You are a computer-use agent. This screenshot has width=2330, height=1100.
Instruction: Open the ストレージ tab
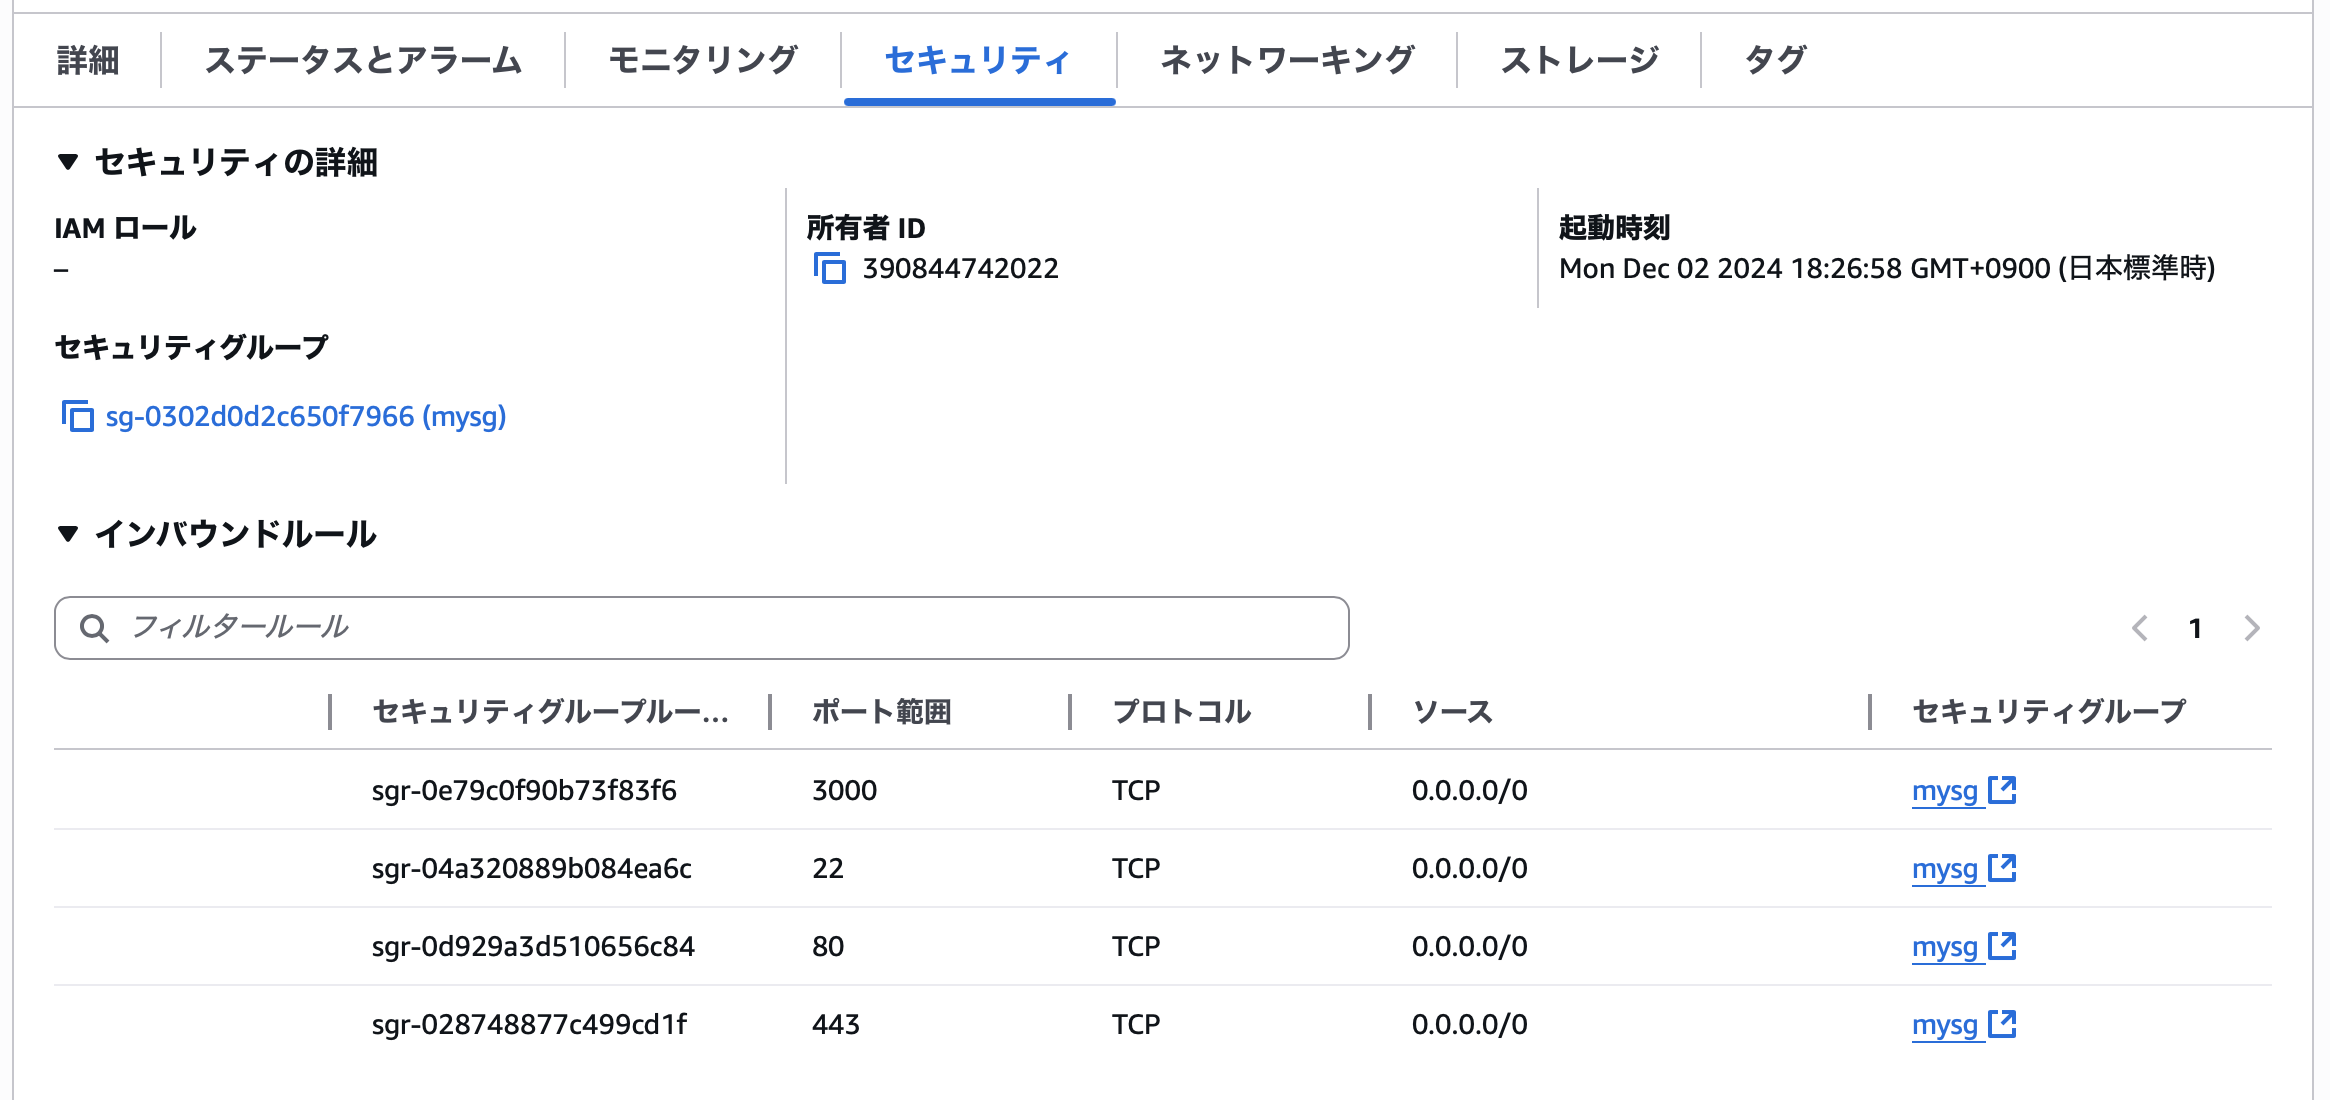click(x=1579, y=60)
